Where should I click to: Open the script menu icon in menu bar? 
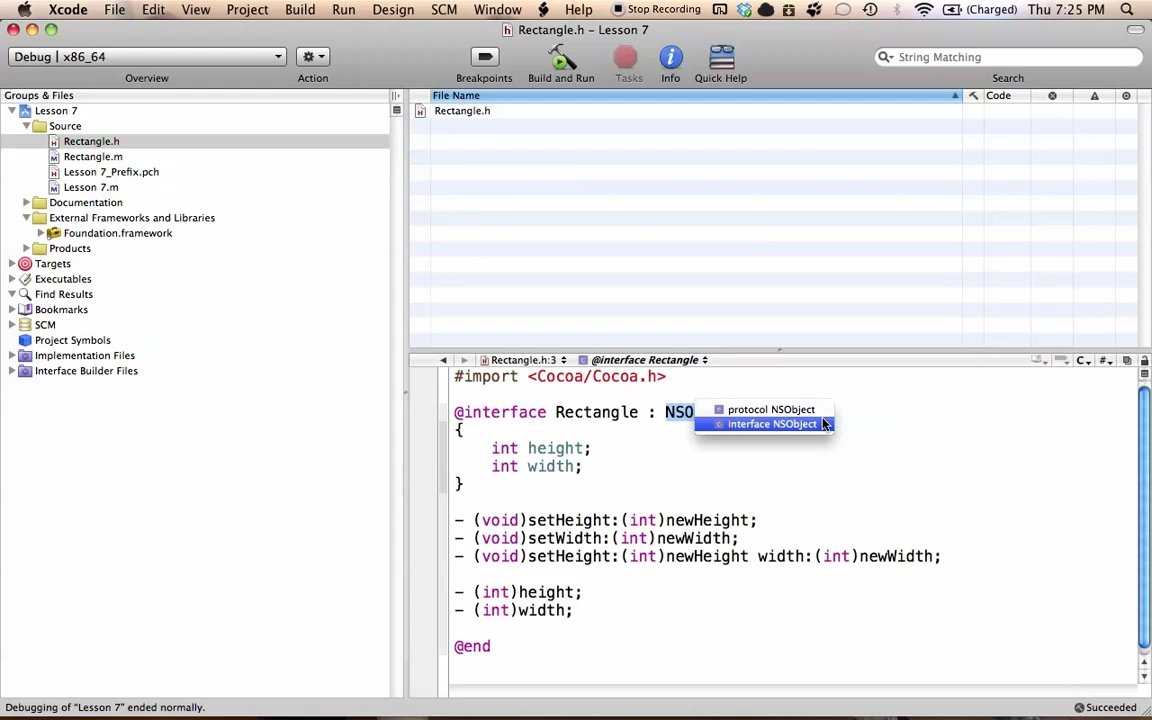(544, 10)
